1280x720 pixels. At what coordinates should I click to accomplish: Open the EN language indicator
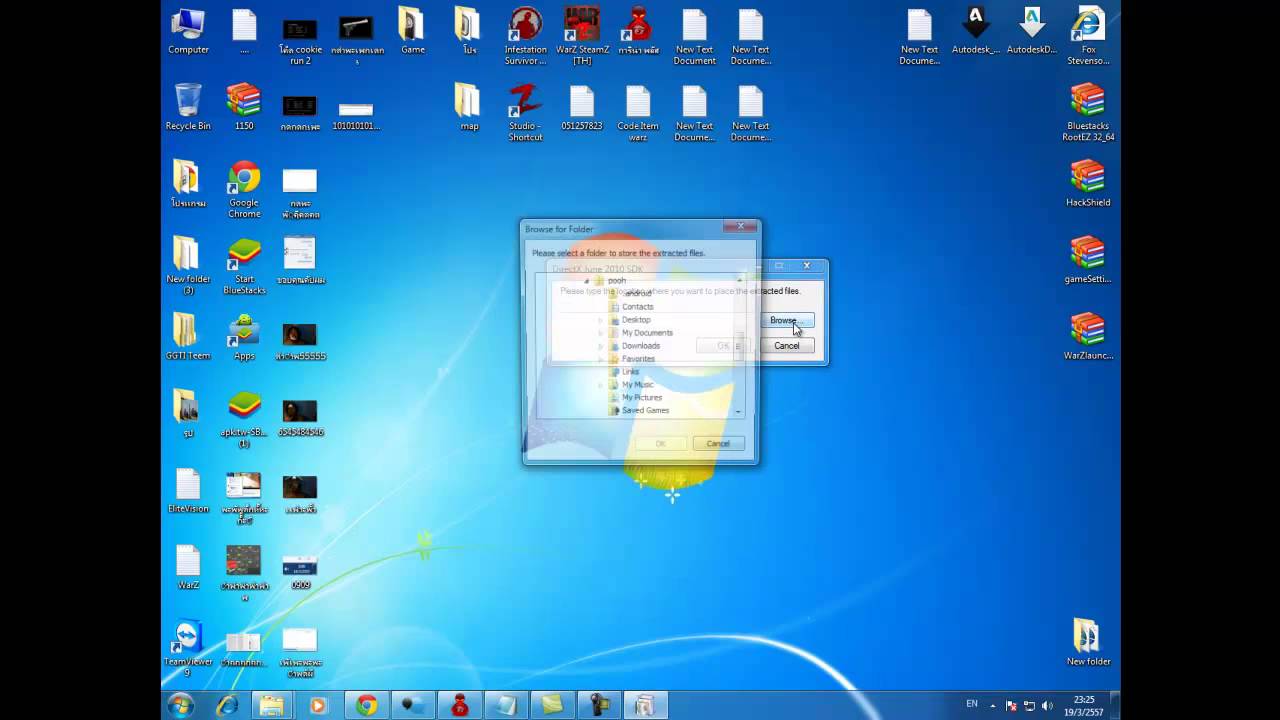[x=971, y=704]
